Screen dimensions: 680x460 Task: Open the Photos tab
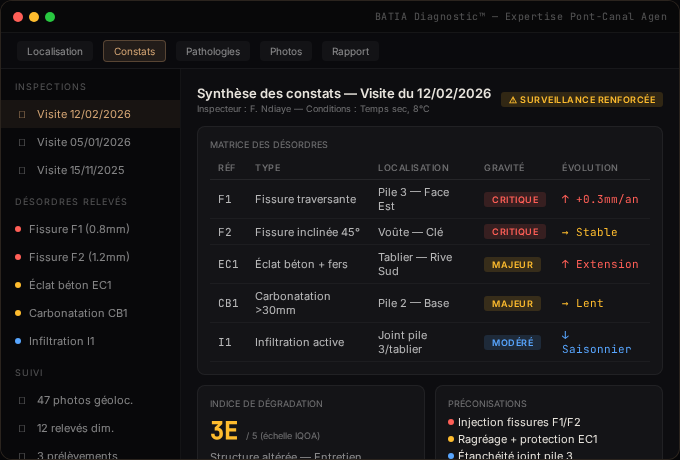286,51
